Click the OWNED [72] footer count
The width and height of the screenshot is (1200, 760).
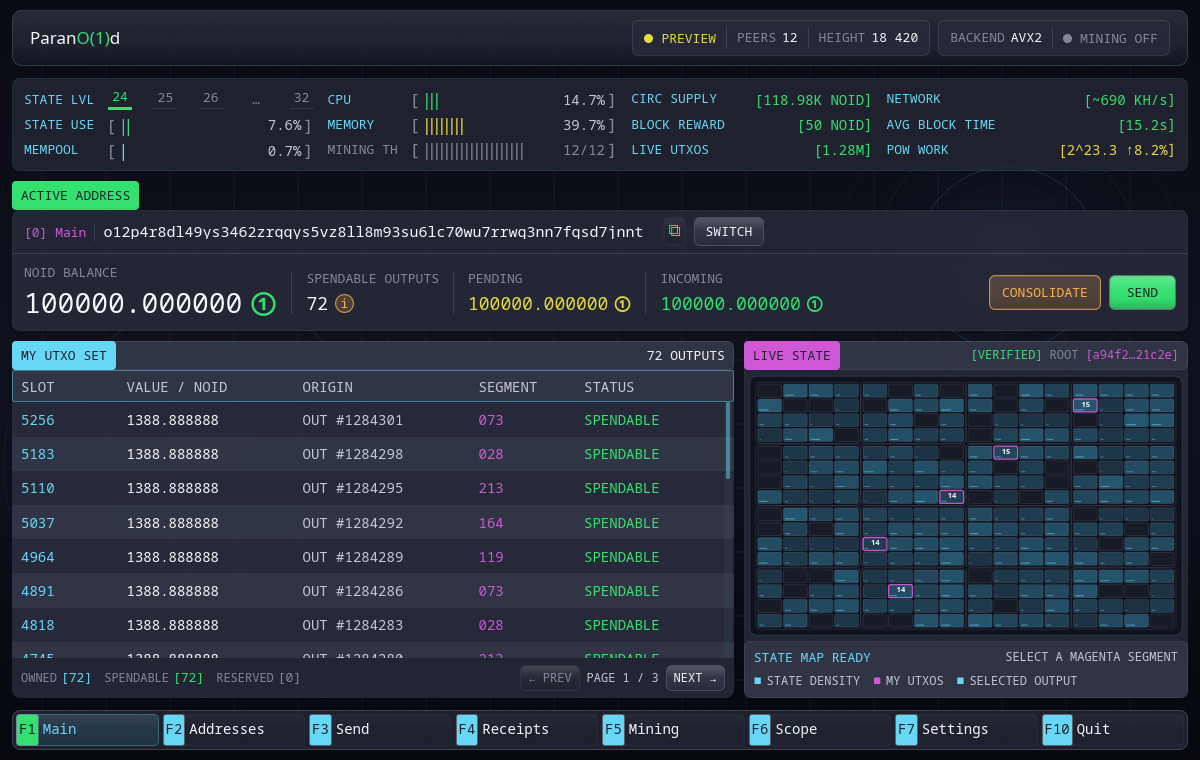(x=56, y=678)
